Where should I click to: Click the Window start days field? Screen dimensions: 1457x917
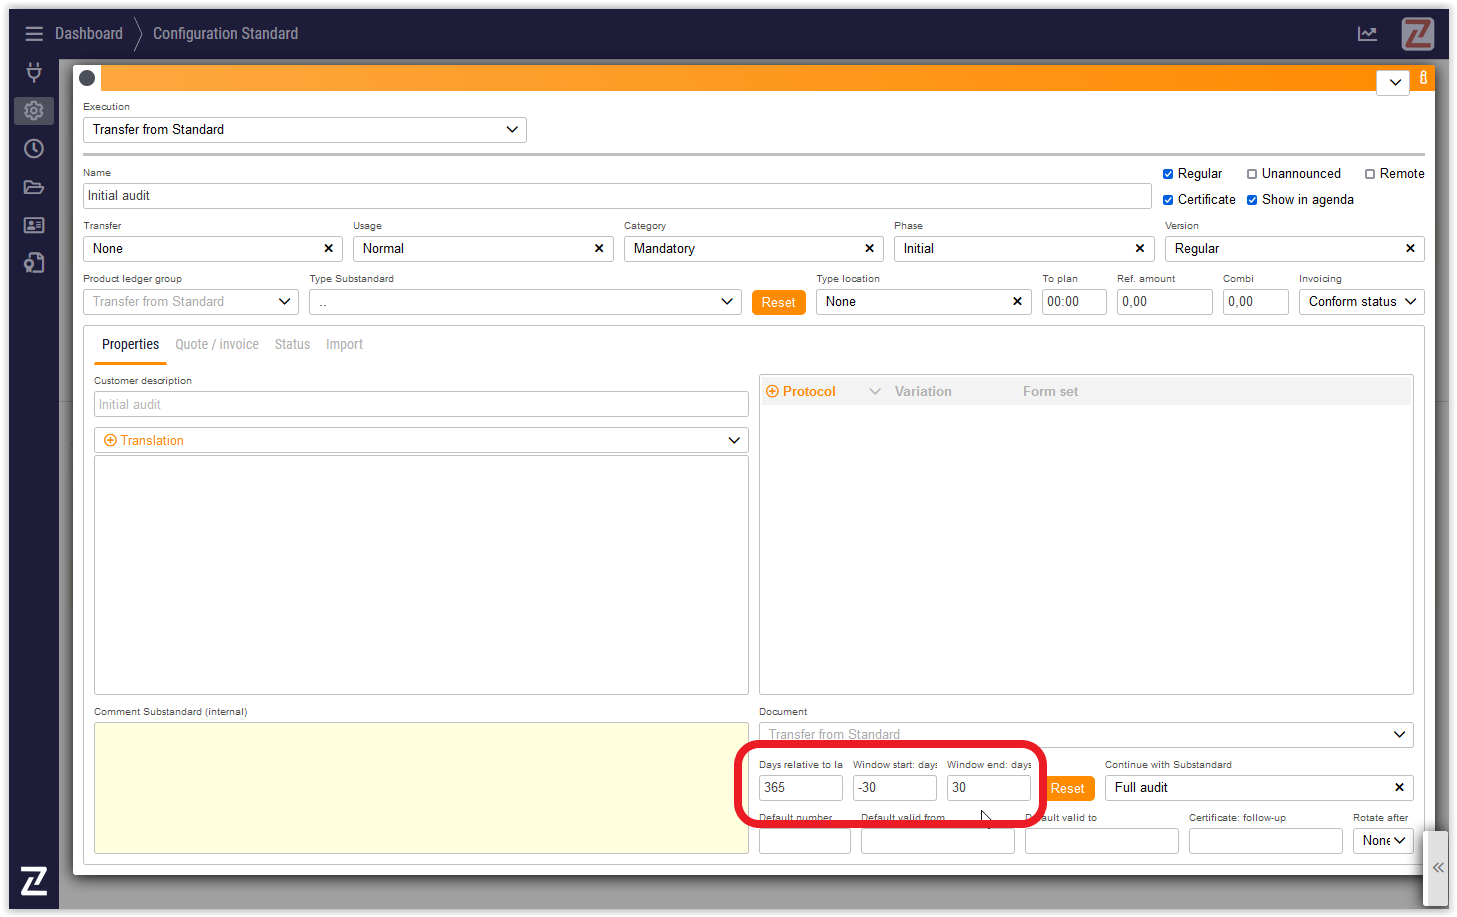[894, 788]
